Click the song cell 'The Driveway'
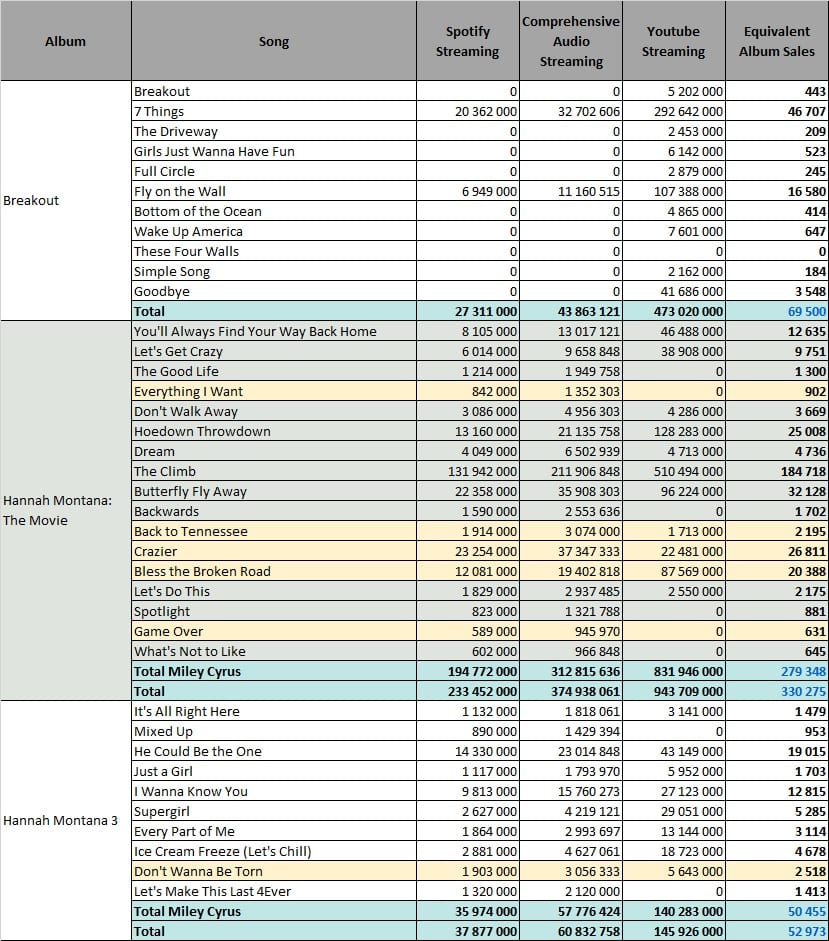 point(274,131)
